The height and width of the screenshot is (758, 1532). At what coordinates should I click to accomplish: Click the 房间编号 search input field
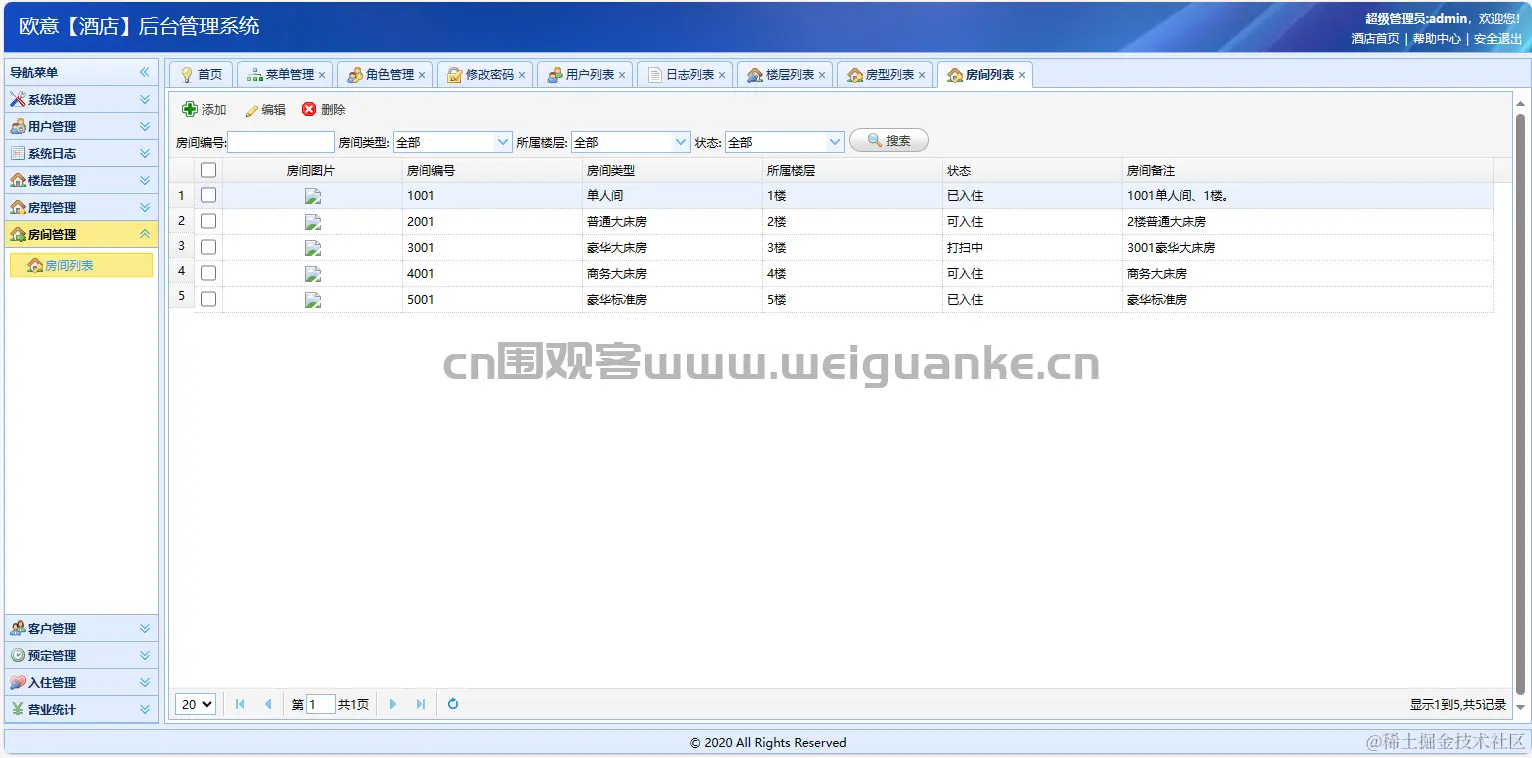tap(281, 142)
